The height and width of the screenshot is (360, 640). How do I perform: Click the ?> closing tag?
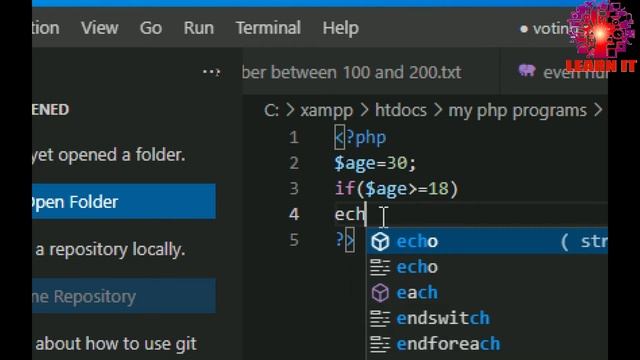tap(345, 240)
